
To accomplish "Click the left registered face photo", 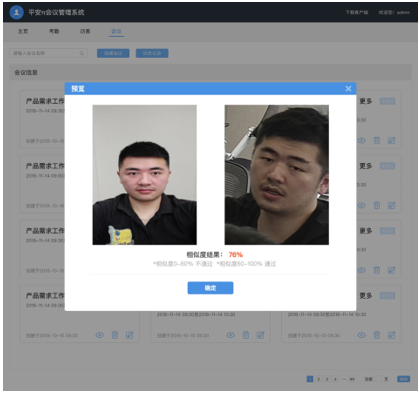I will (144, 175).
